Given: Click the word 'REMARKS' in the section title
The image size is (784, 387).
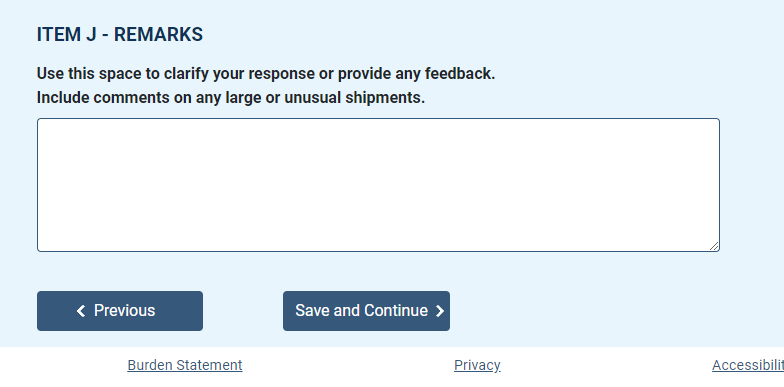Looking at the screenshot, I should tap(158, 34).
